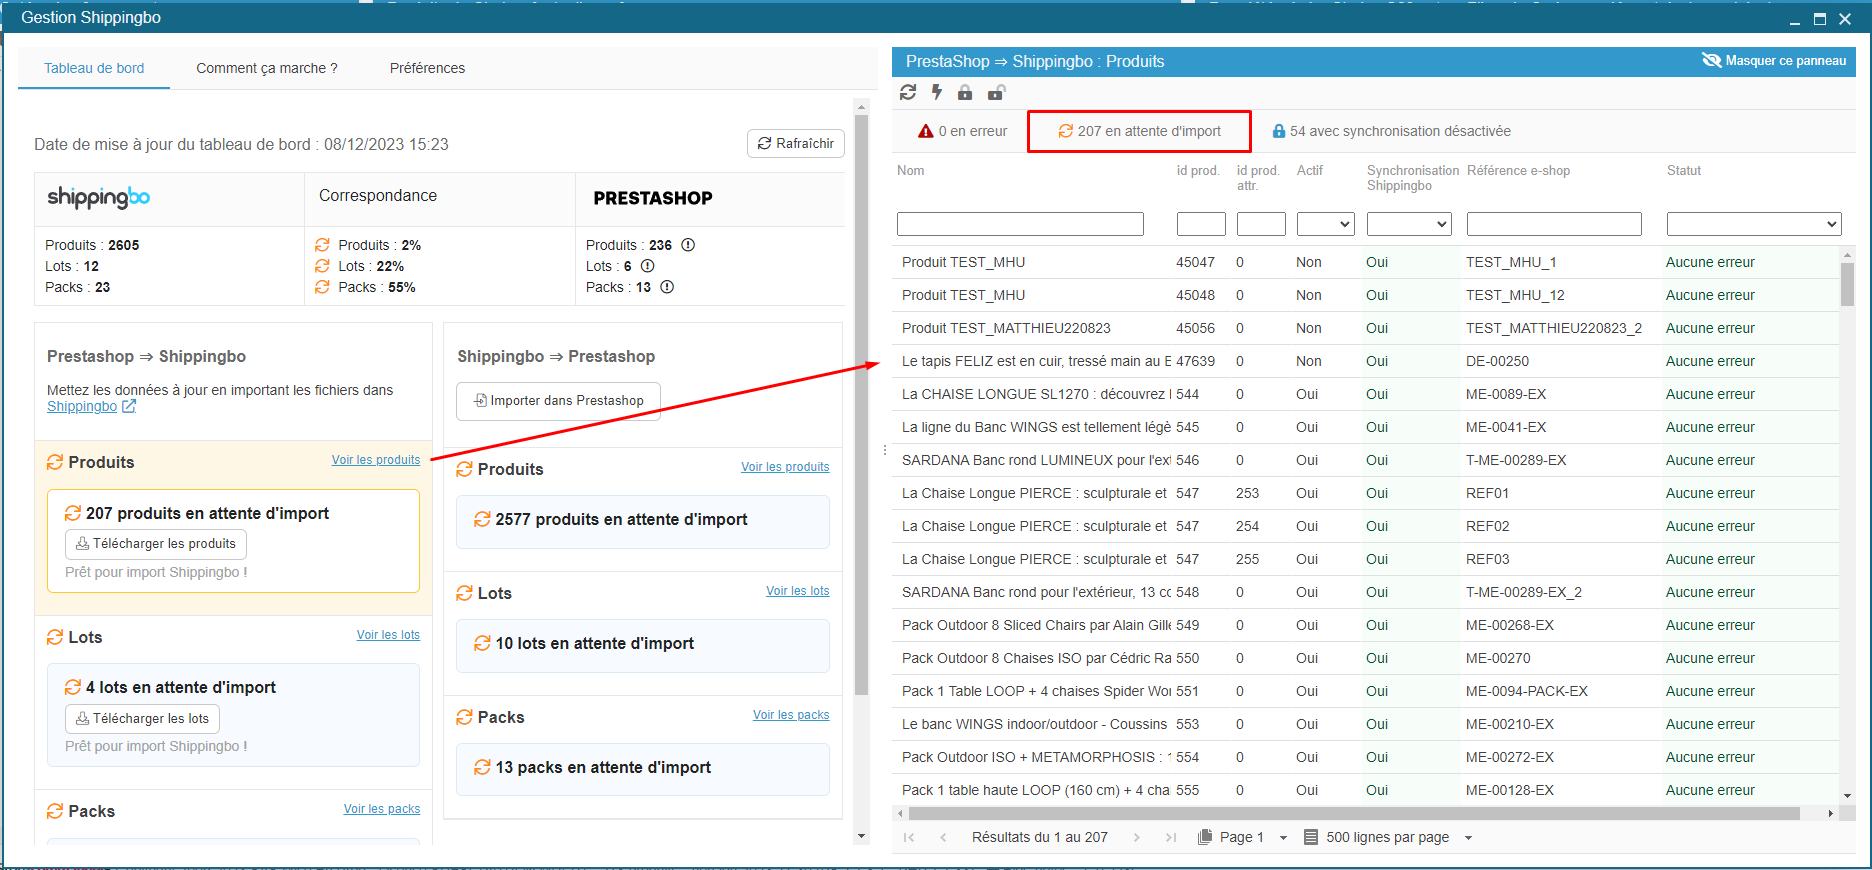Image resolution: width=1872 pixels, height=870 pixels.
Task: Open the Synchronisation Shippingbo filter dropdown
Action: (x=1409, y=224)
